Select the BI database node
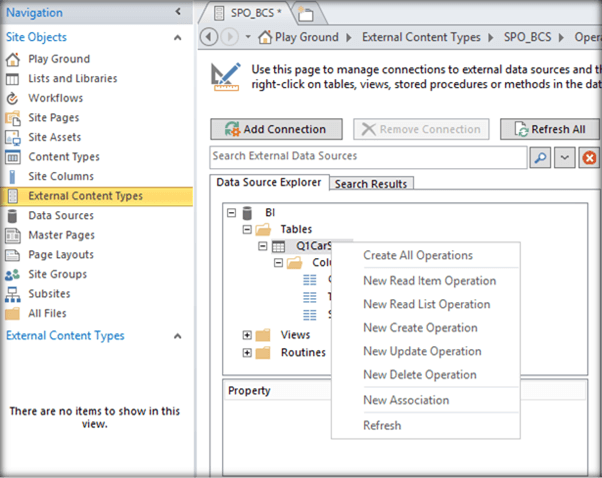602x478 pixels. click(270, 212)
